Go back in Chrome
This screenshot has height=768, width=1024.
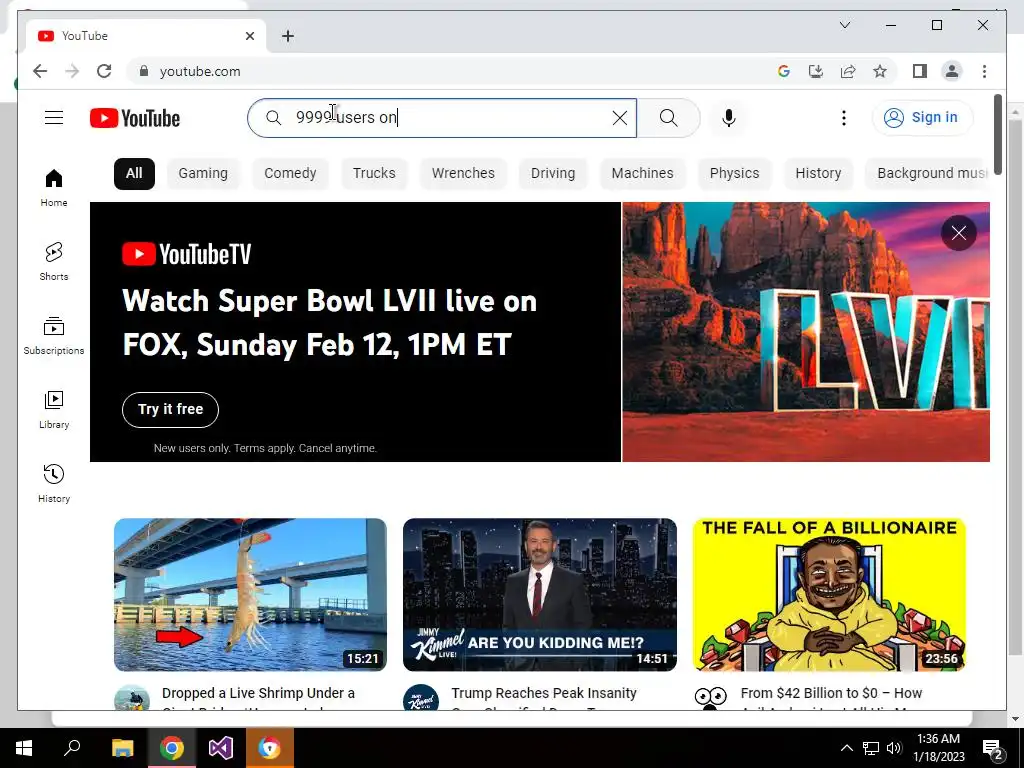coord(40,71)
